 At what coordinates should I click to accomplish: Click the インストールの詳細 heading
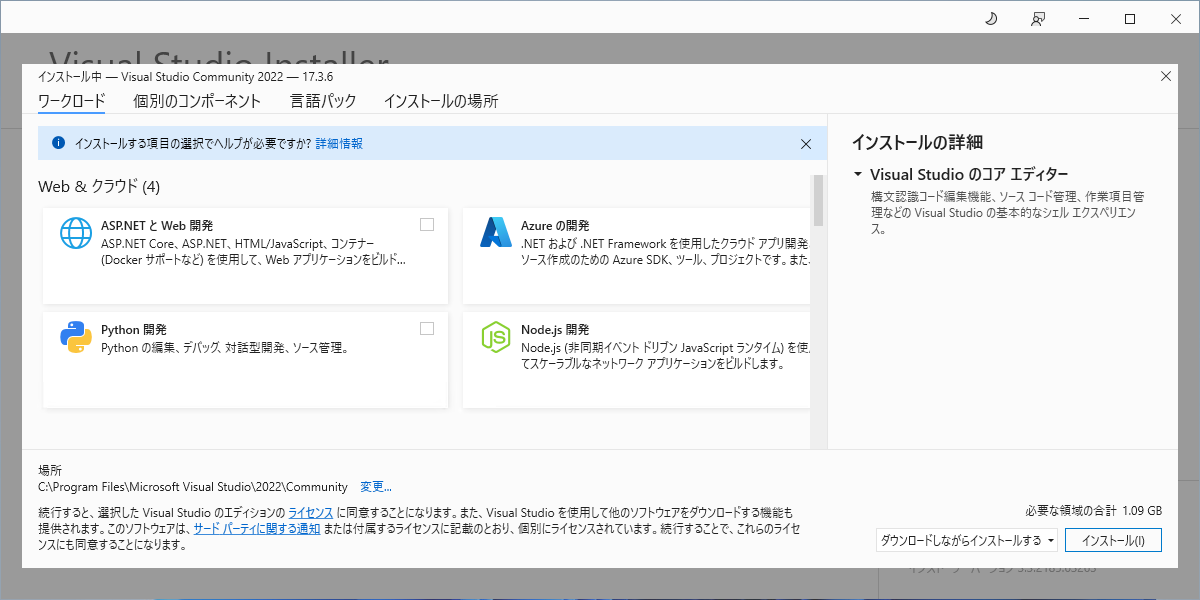pyautogui.click(x=917, y=143)
